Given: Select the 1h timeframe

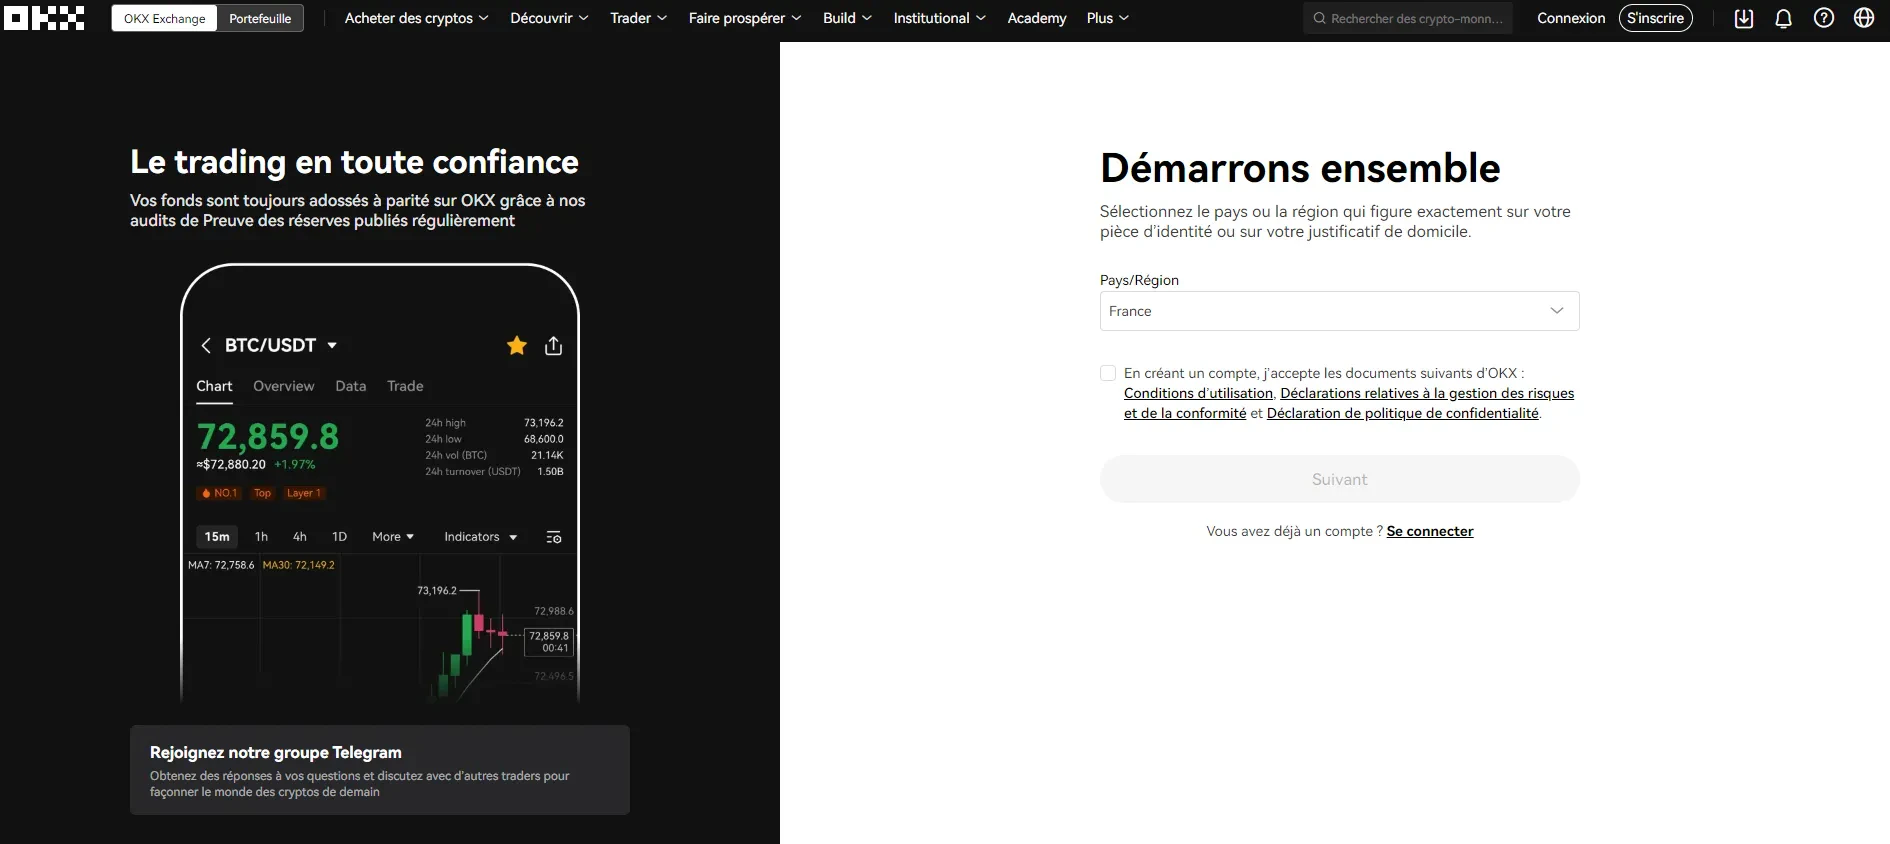Looking at the screenshot, I should (261, 537).
